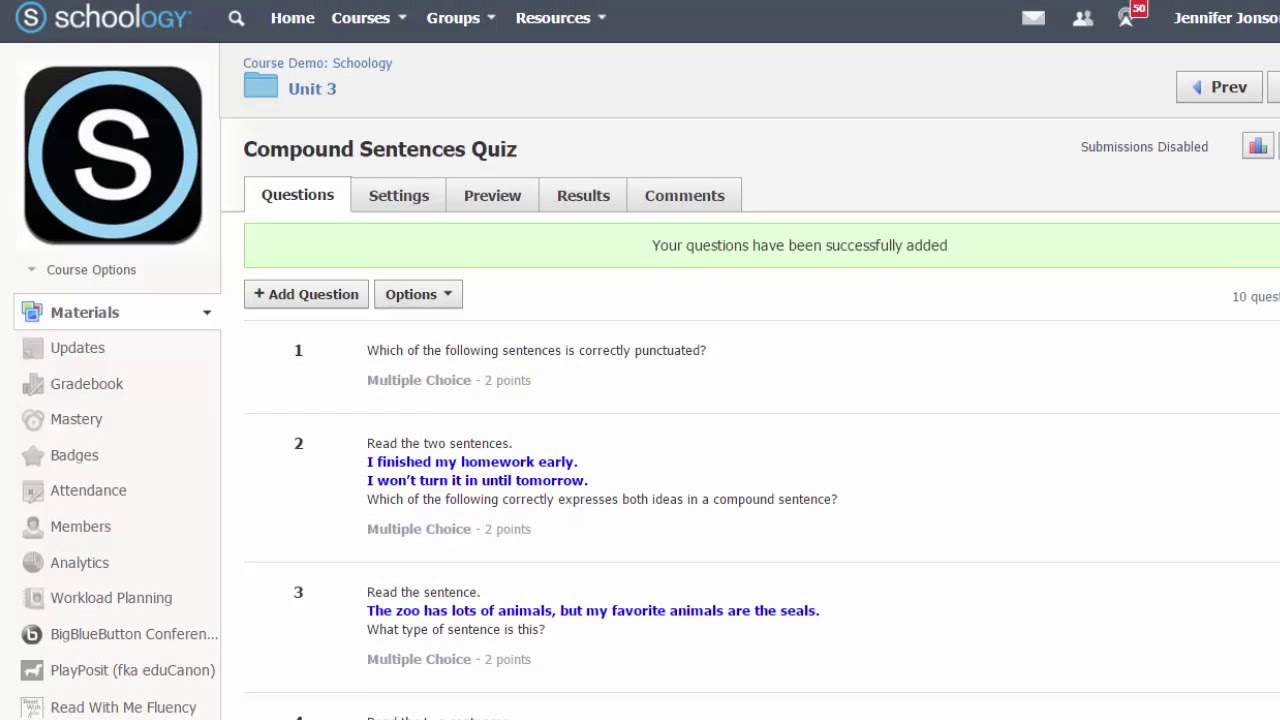Open the connections people icon

click(x=1082, y=18)
